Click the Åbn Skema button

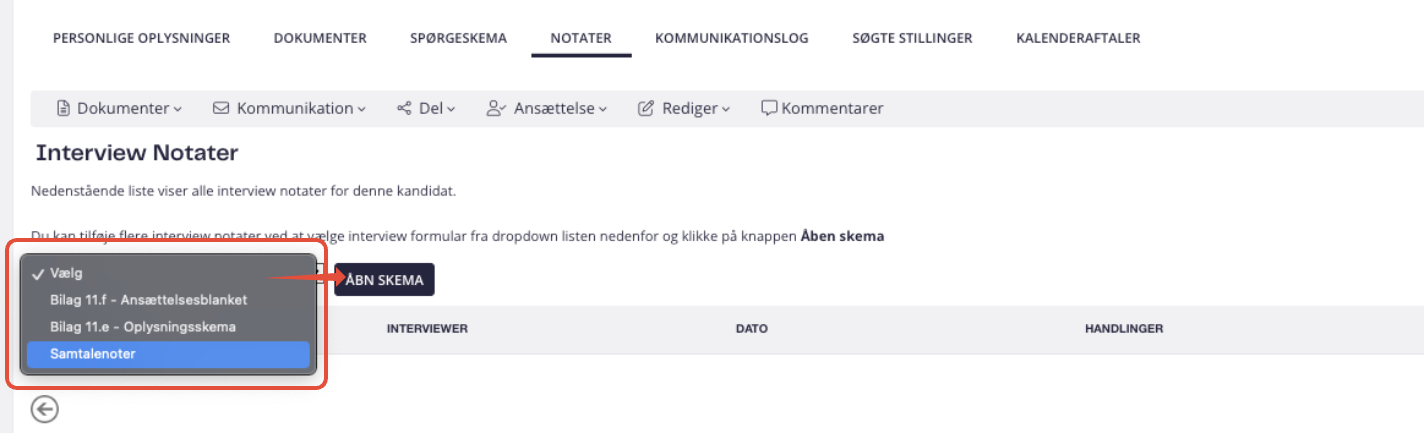384,280
